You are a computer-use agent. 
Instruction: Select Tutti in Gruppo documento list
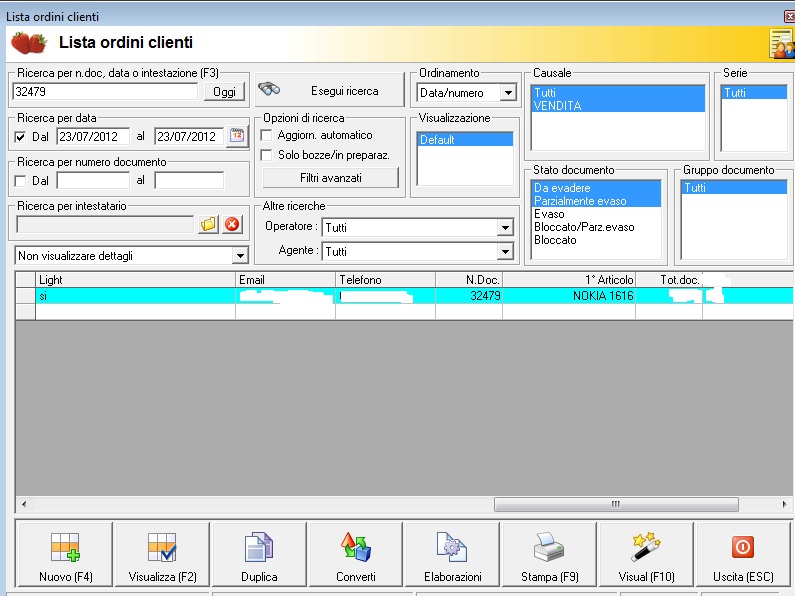(734, 188)
